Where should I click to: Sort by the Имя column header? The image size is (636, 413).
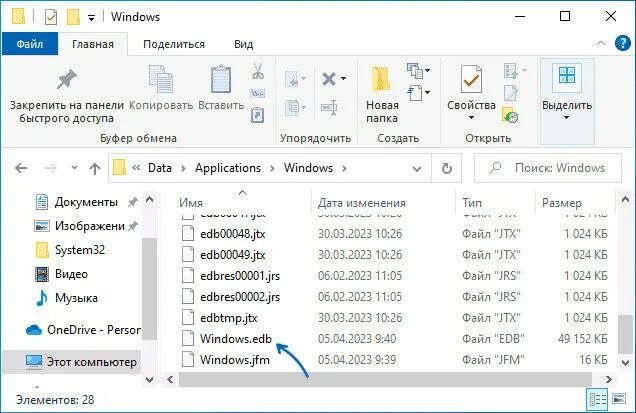tap(242, 202)
